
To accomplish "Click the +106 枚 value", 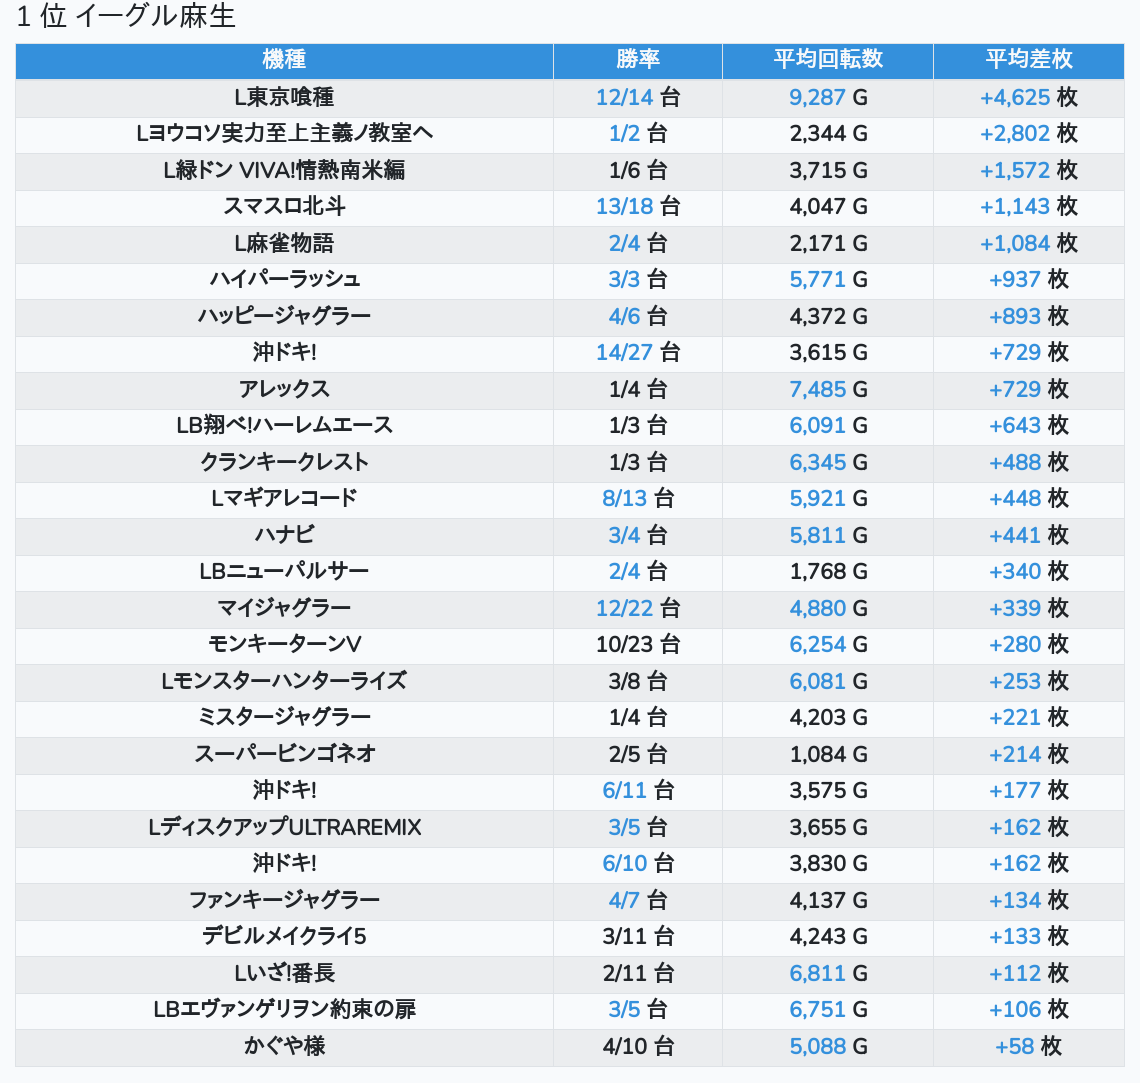I will point(1029,1010).
